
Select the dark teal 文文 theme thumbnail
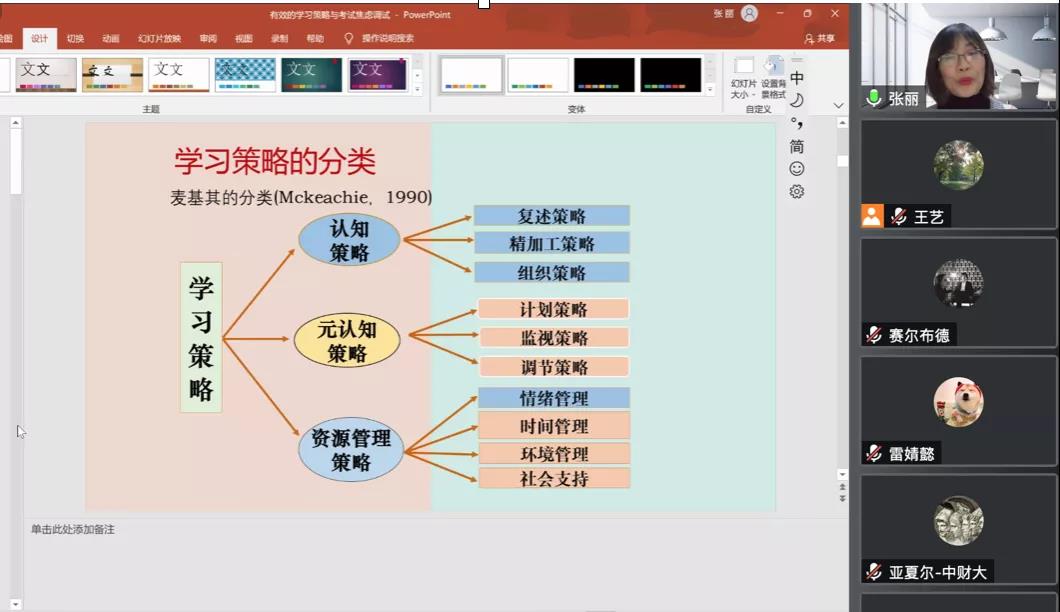pyautogui.click(x=312, y=74)
